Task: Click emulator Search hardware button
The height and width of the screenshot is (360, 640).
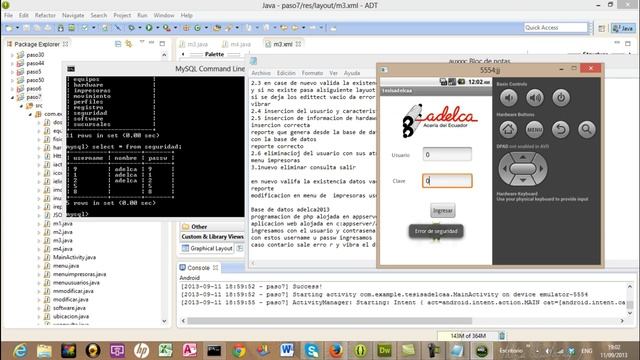Action: click(587, 129)
